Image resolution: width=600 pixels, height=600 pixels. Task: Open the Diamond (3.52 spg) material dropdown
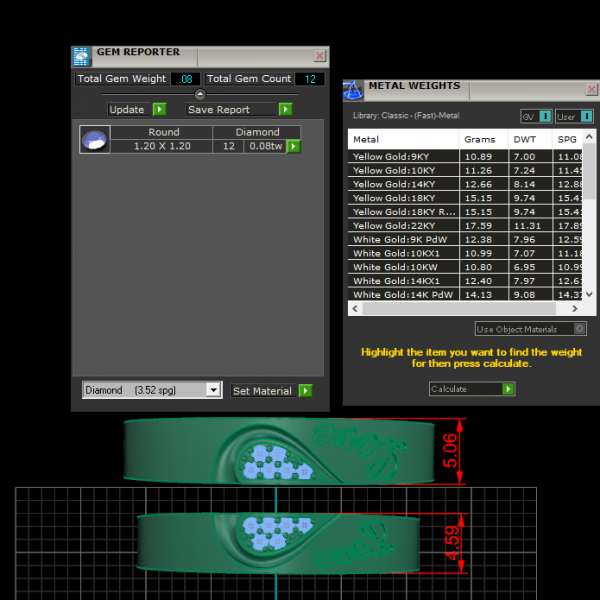coord(213,391)
